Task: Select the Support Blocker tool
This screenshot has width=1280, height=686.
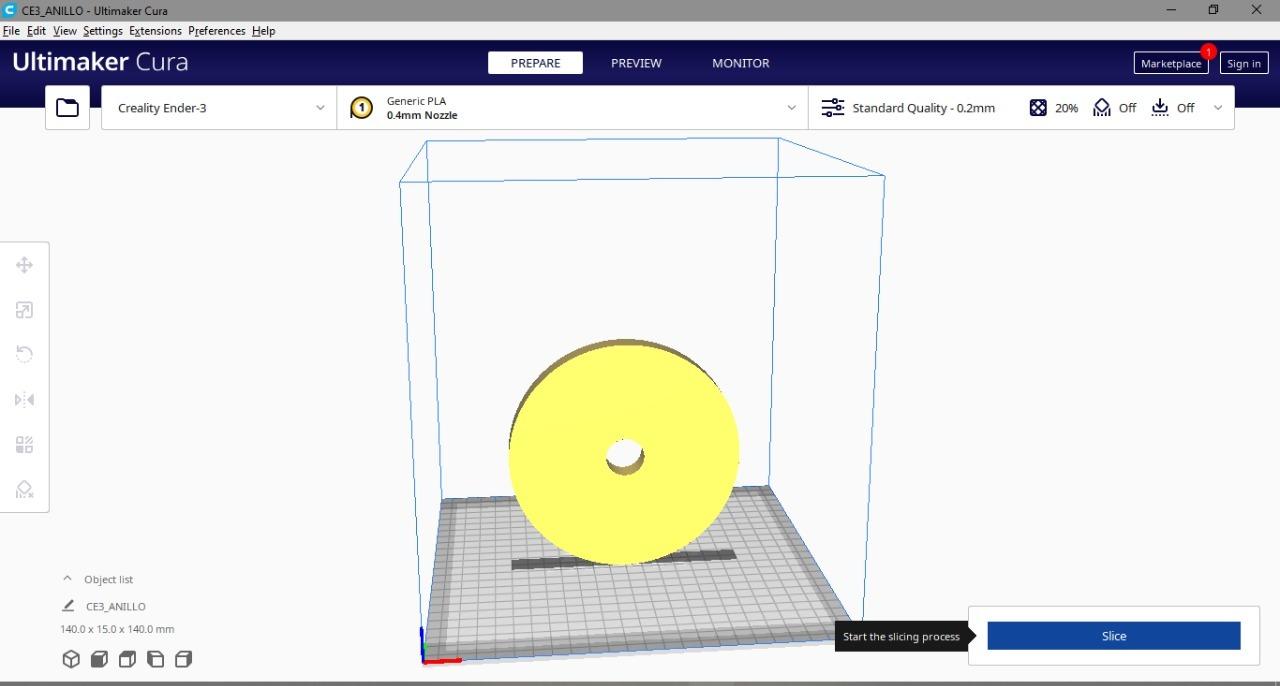Action: coord(25,489)
